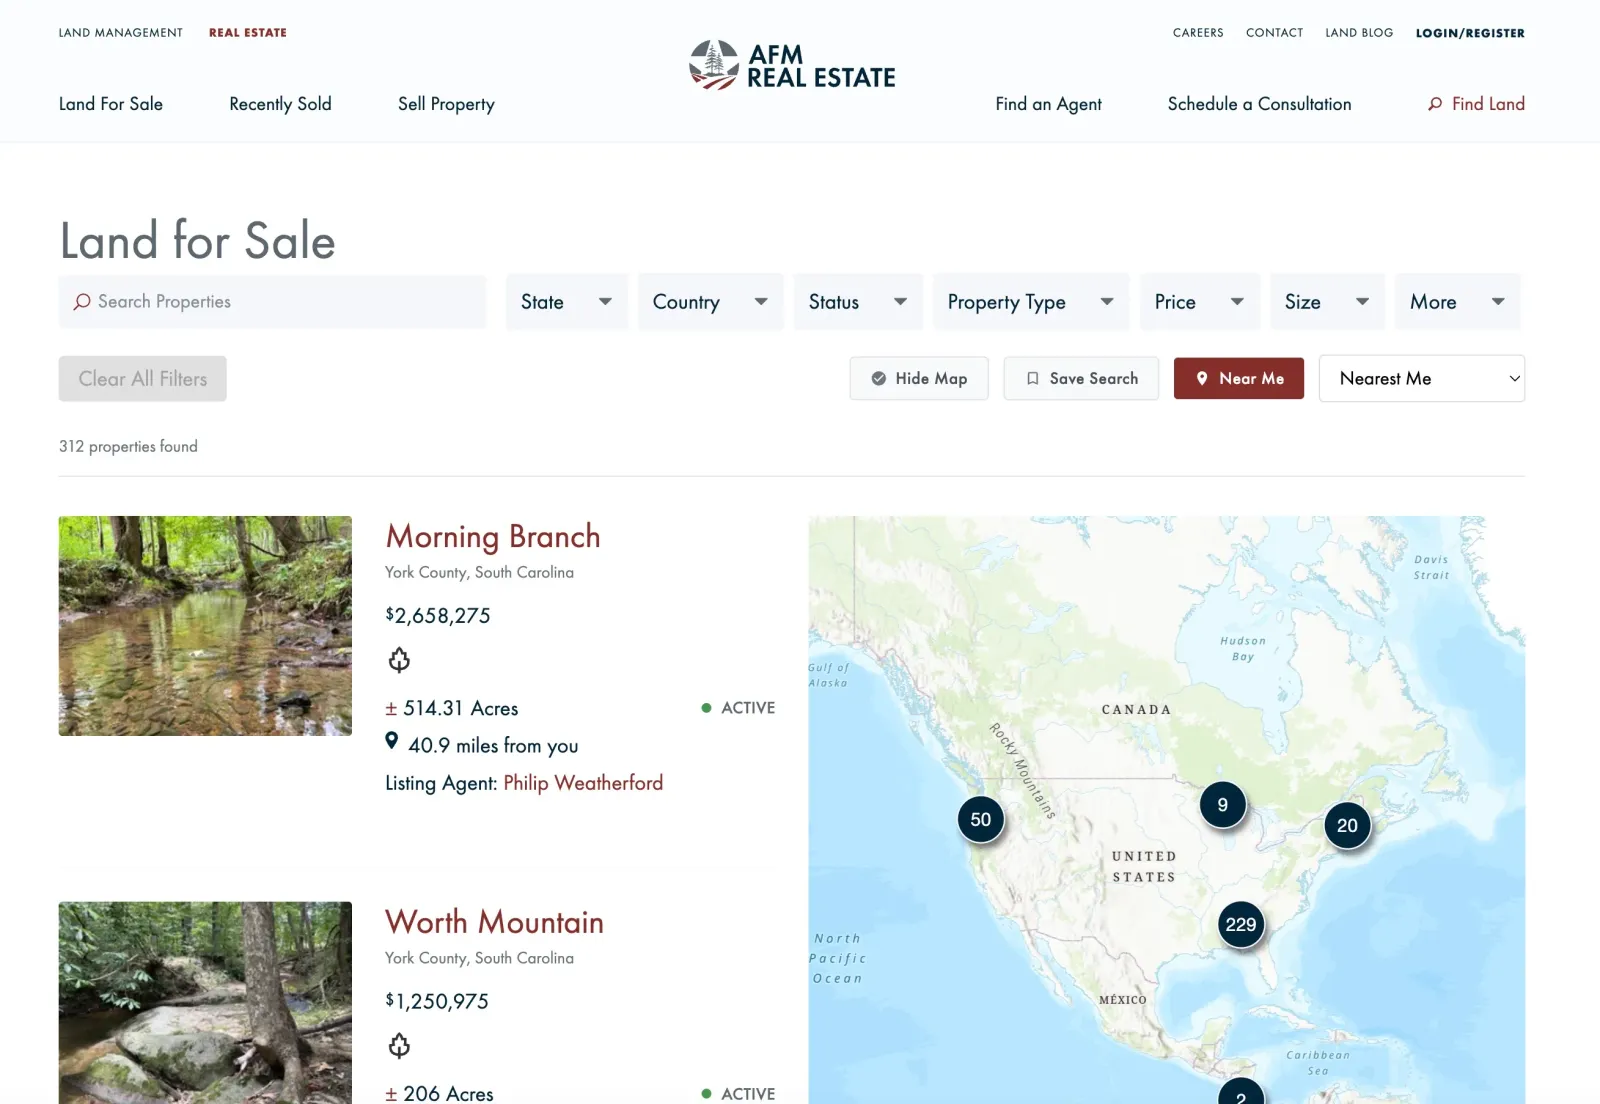This screenshot has width=1600, height=1104.
Task: Open the Recently Sold menu item
Action: pos(280,103)
